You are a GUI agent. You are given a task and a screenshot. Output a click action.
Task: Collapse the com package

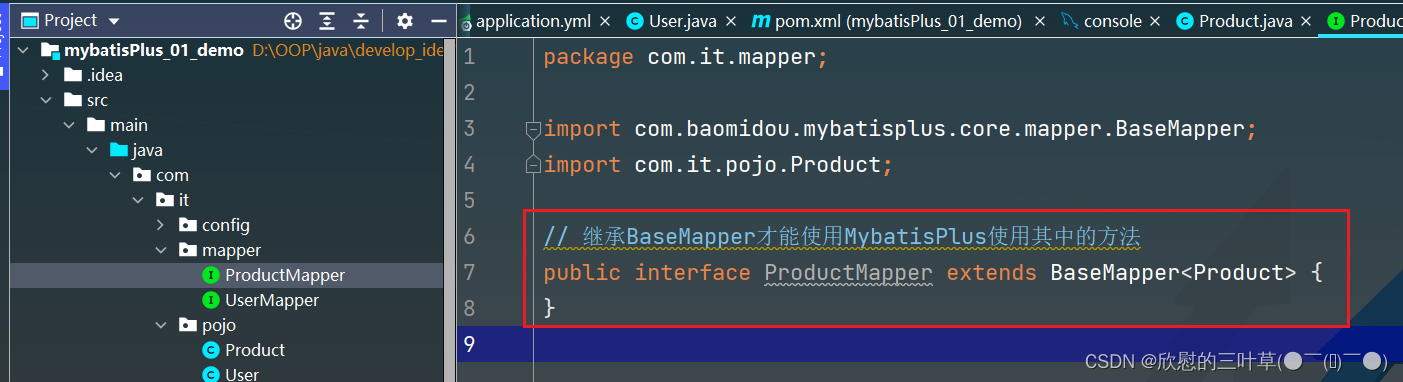[114, 175]
